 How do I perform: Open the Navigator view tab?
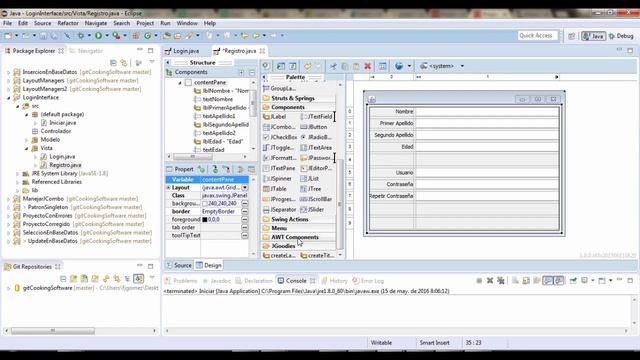tap(86, 51)
